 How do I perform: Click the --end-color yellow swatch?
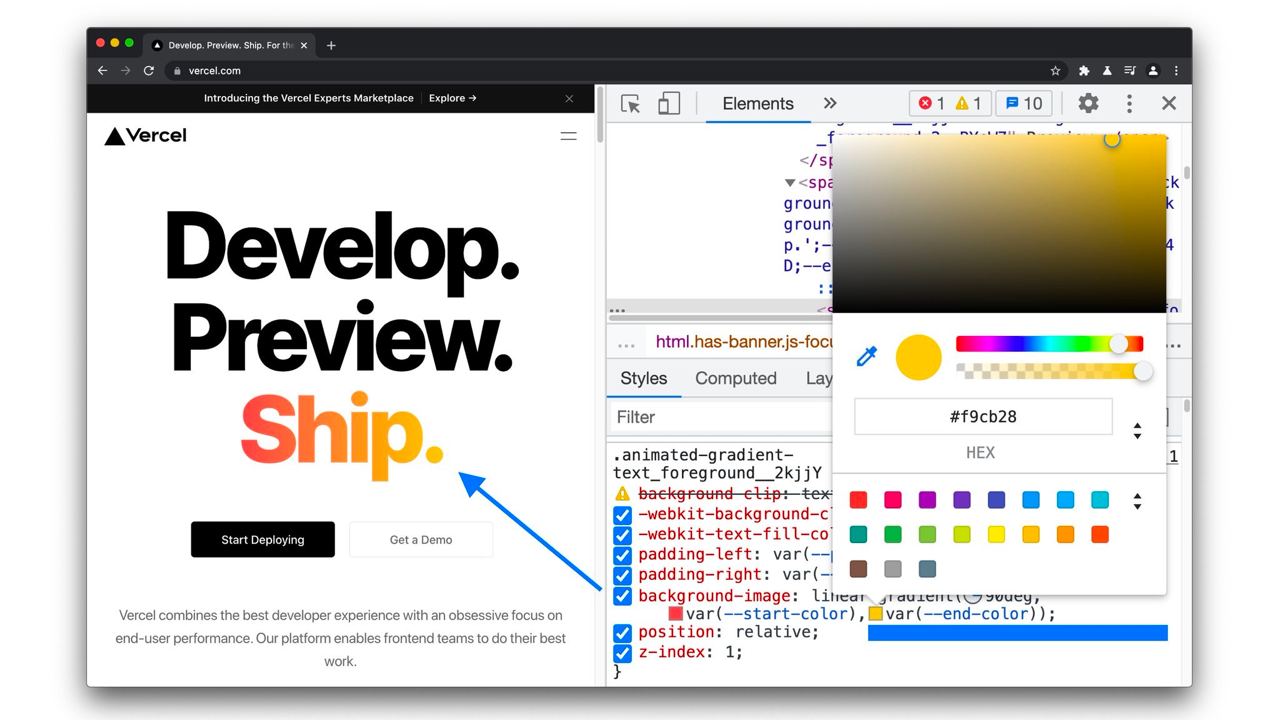pos(875,614)
